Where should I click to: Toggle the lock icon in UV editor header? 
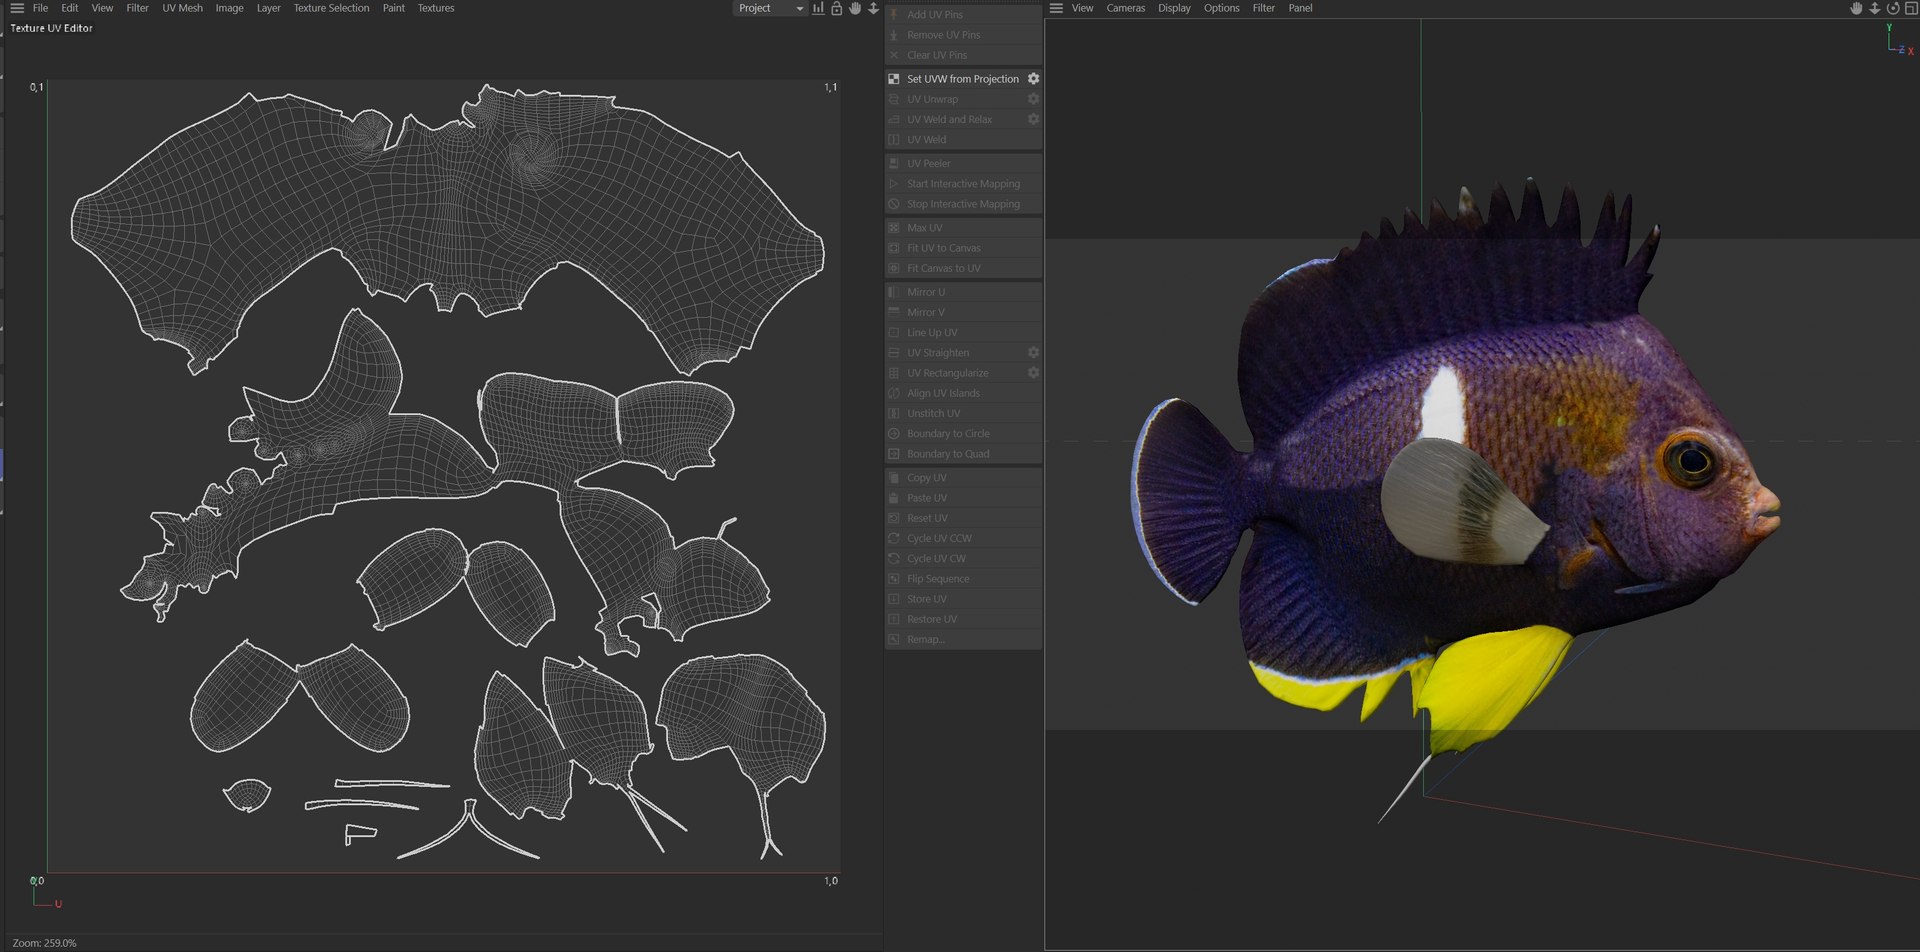coord(837,8)
